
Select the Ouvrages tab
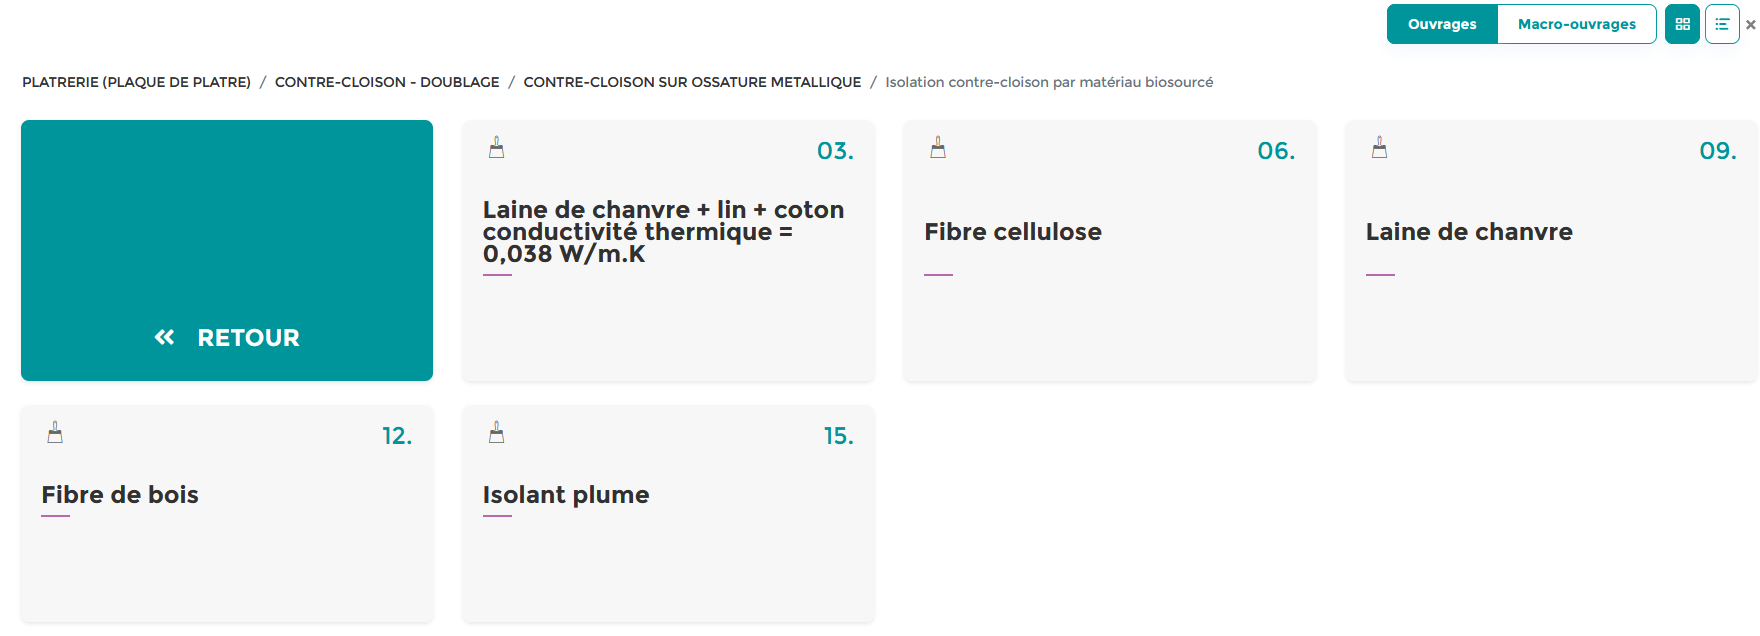coord(1441,23)
